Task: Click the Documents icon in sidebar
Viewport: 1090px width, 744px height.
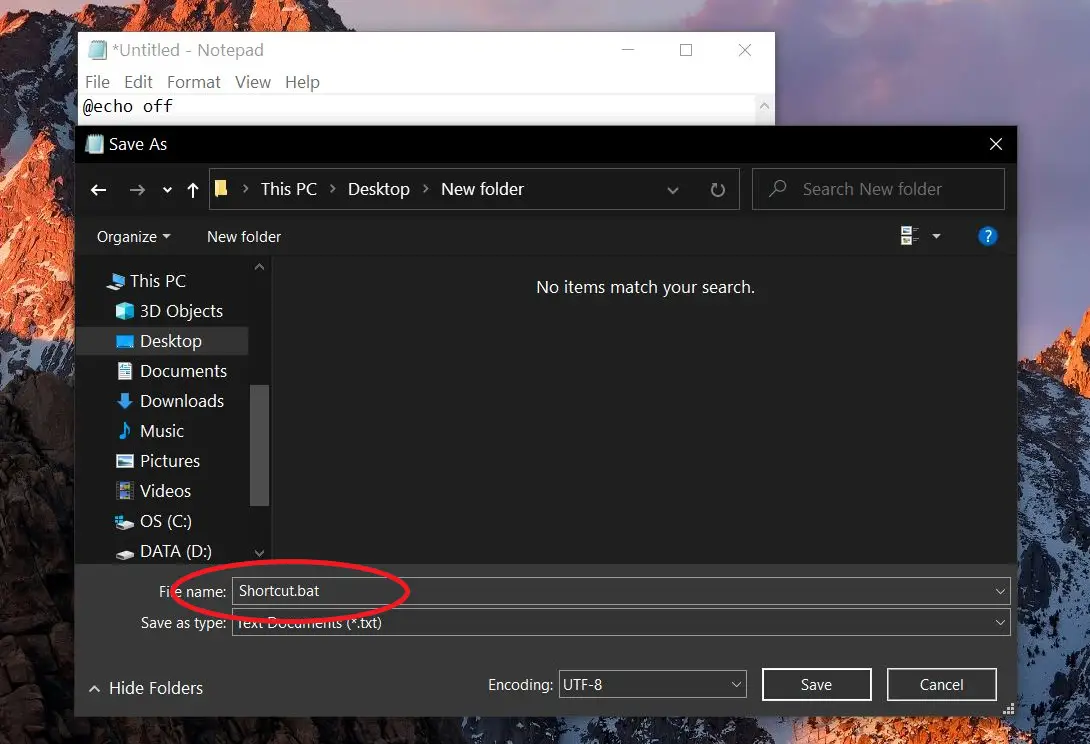Action: [x=124, y=371]
